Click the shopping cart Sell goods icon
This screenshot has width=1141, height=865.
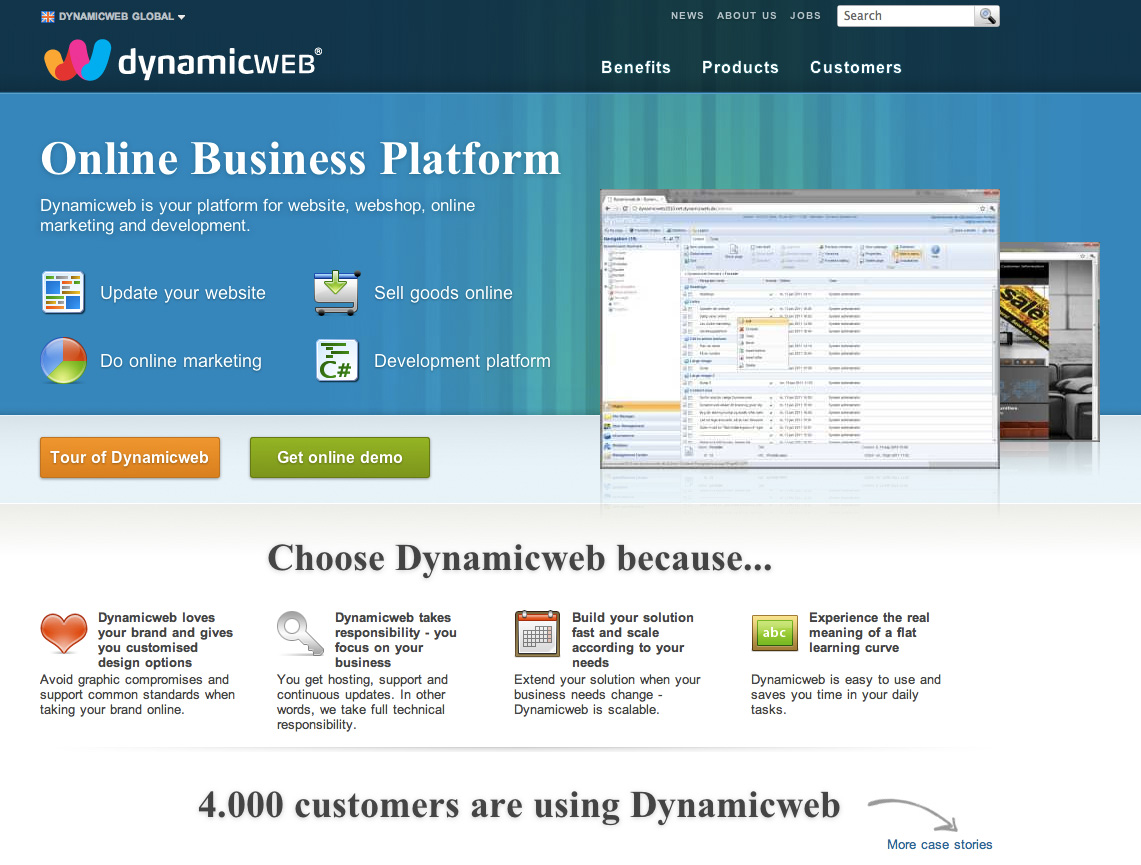336,292
